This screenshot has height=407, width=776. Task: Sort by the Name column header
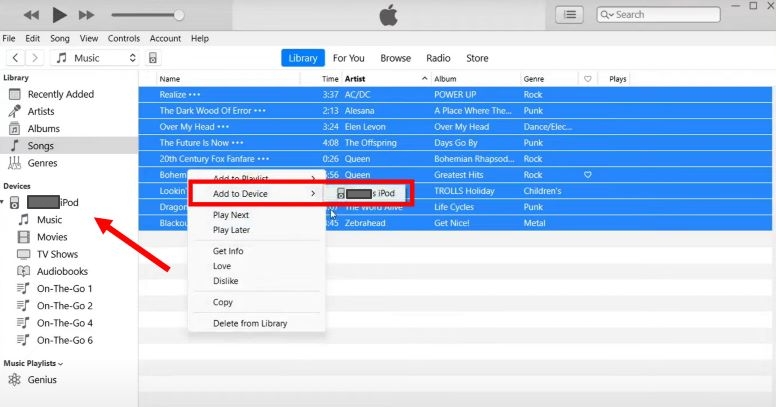coord(169,79)
